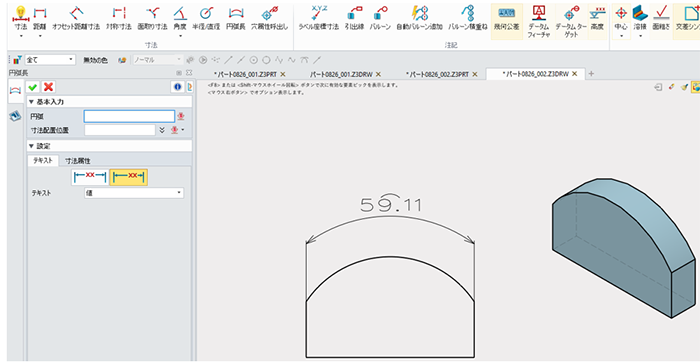
Task: Select the データムターゲット datum target tool
Action: [571, 21]
